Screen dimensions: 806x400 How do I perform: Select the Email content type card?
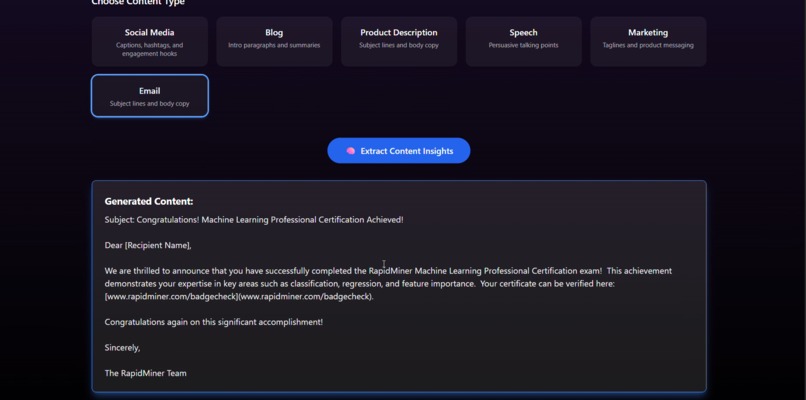150,96
